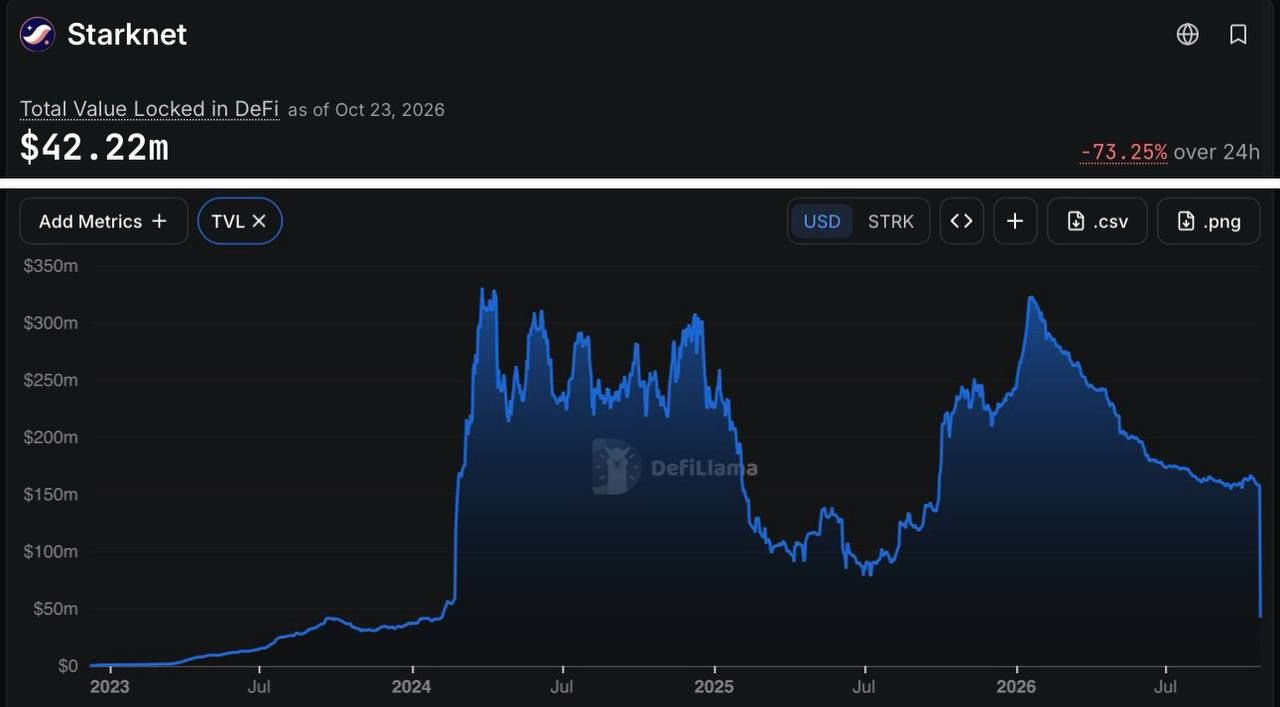The image size is (1280, 707).
Task: Click the $100m y-axis label
Action: tap(50, 551)
